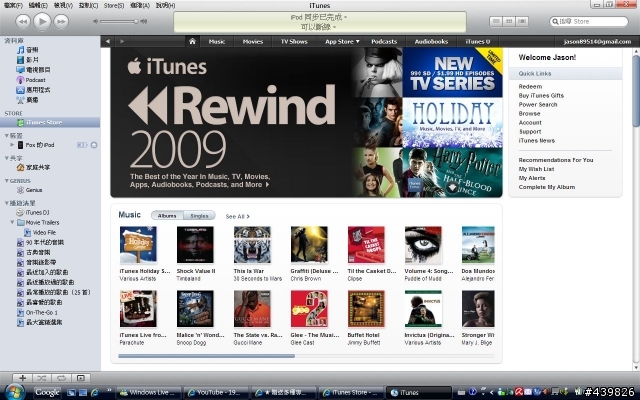640x400 pixels.
Task: Select iTunes Store in sidebar
Action: [50, 122]
